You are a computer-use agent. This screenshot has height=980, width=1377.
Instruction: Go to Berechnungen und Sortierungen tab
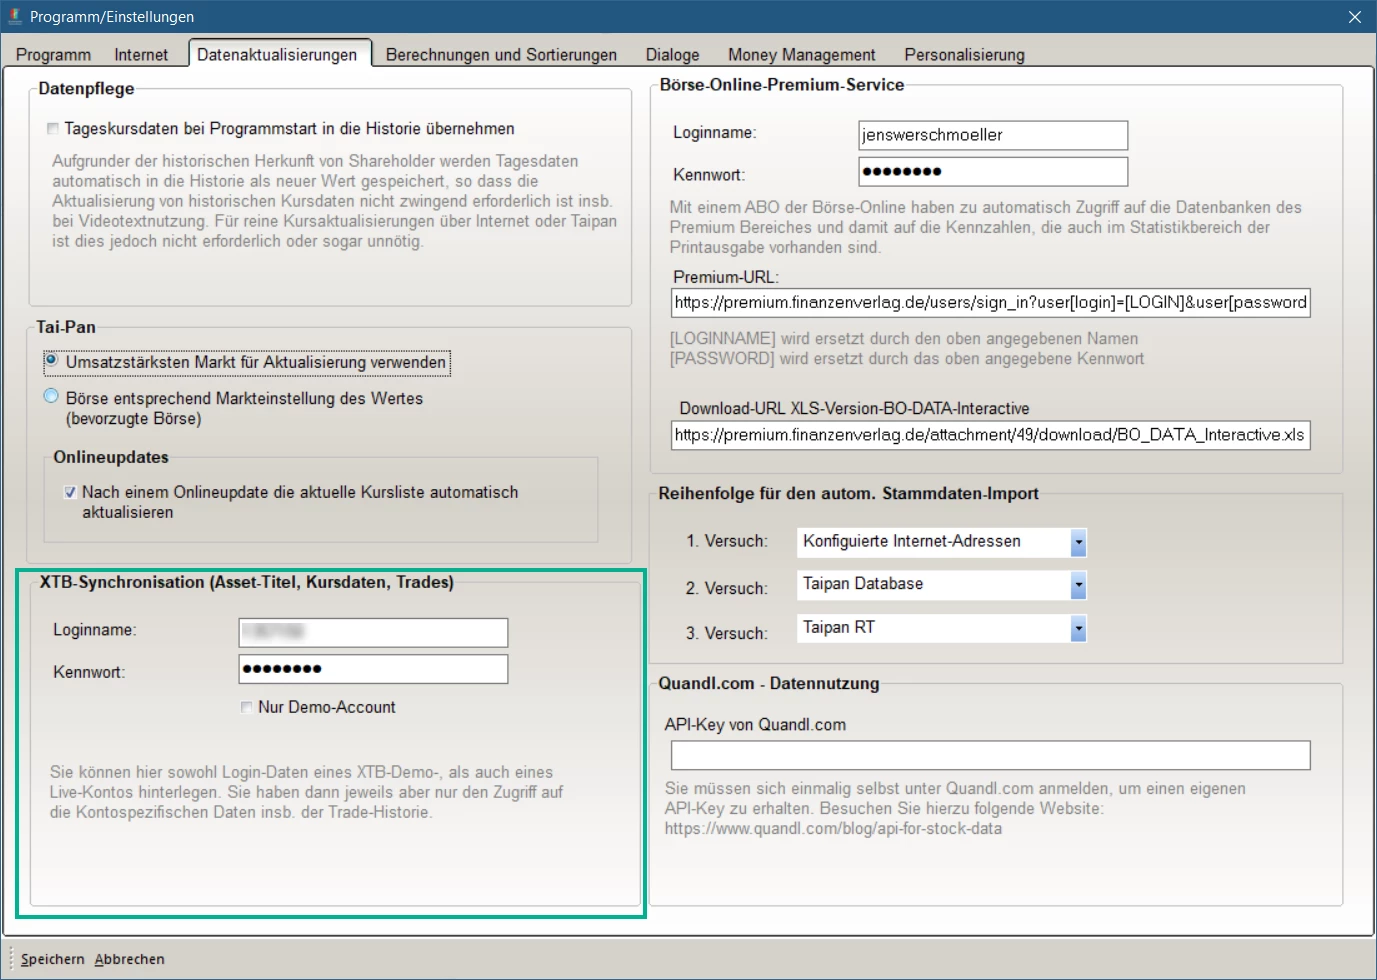click(x=501, y=55)
